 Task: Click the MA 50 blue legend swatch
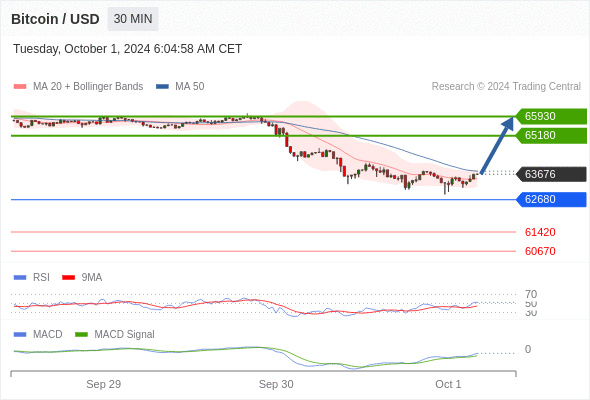[x=162, y=87]
